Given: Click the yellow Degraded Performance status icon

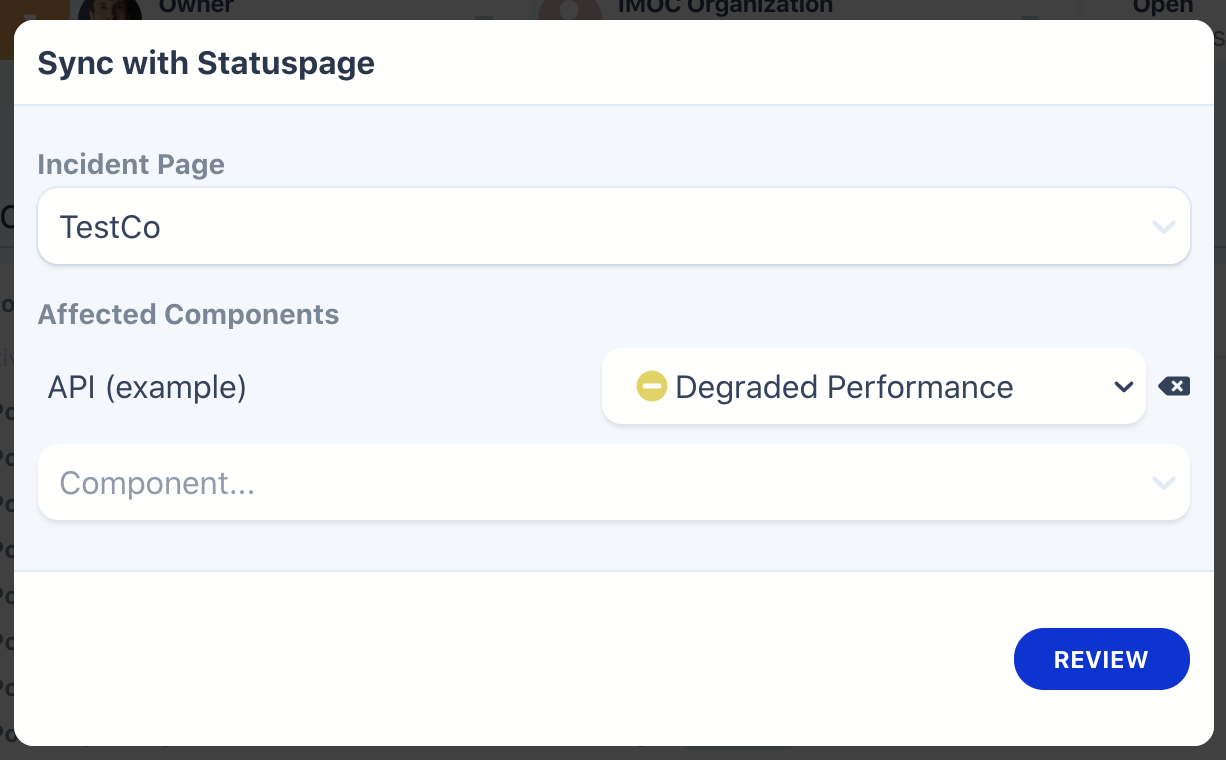Looking at the screenshot, I should 651,386.
